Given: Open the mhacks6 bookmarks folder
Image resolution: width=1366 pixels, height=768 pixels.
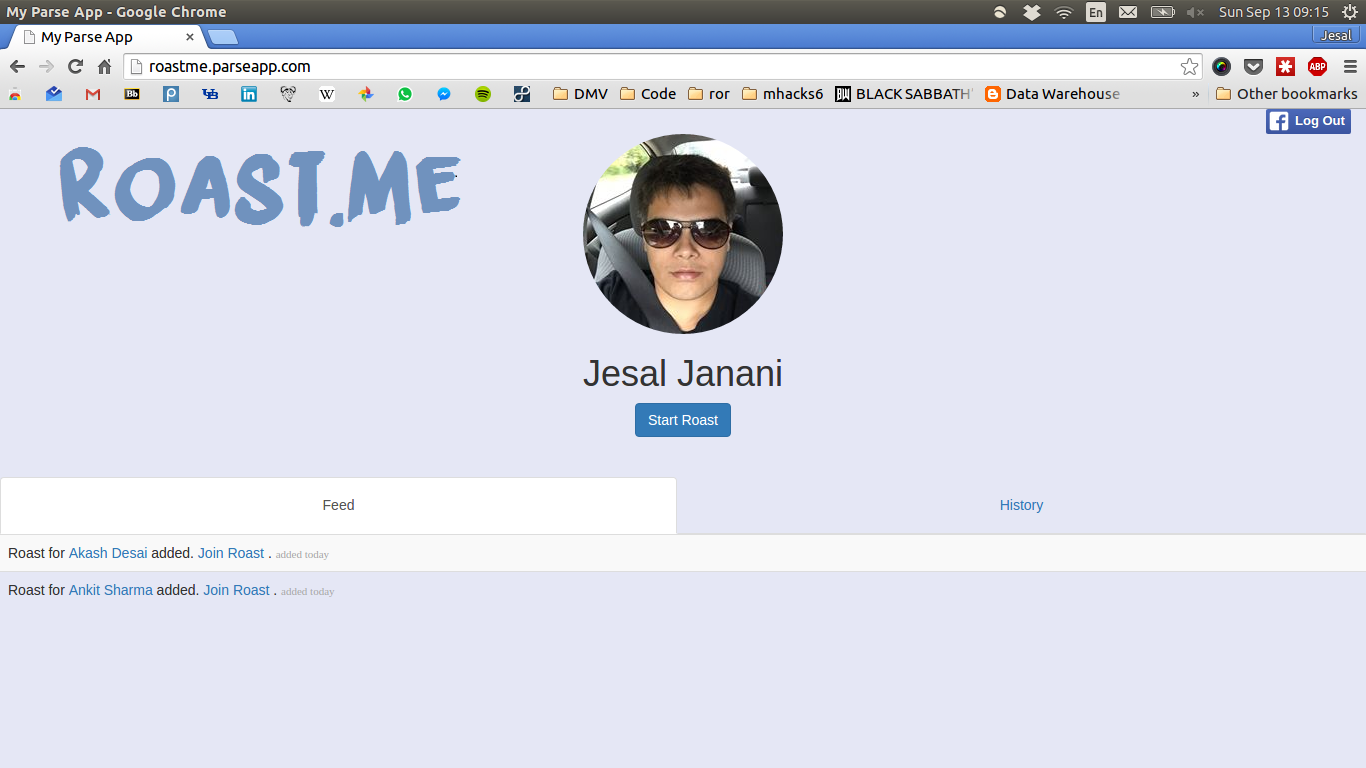Looking at the screenshot, I should tap(783, 94).
